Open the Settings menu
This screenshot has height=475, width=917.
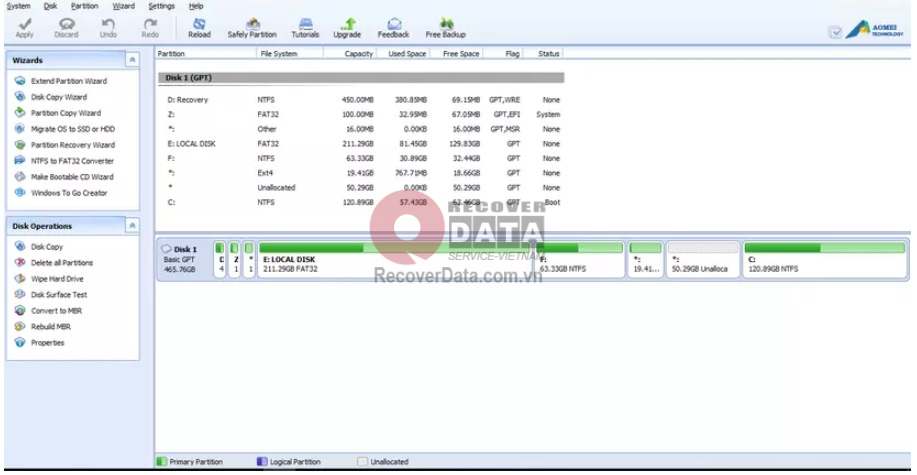pyautogui.click(x=161, y=6)
